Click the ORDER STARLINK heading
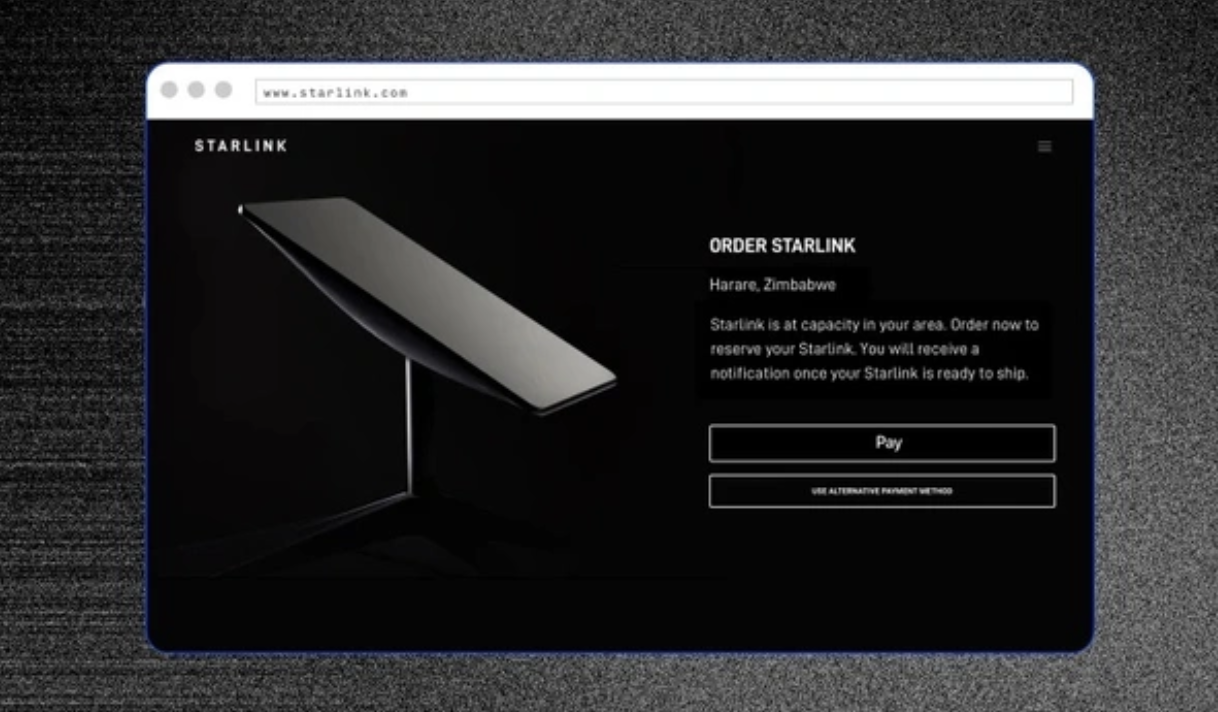1218x712 pixels. 782,246
